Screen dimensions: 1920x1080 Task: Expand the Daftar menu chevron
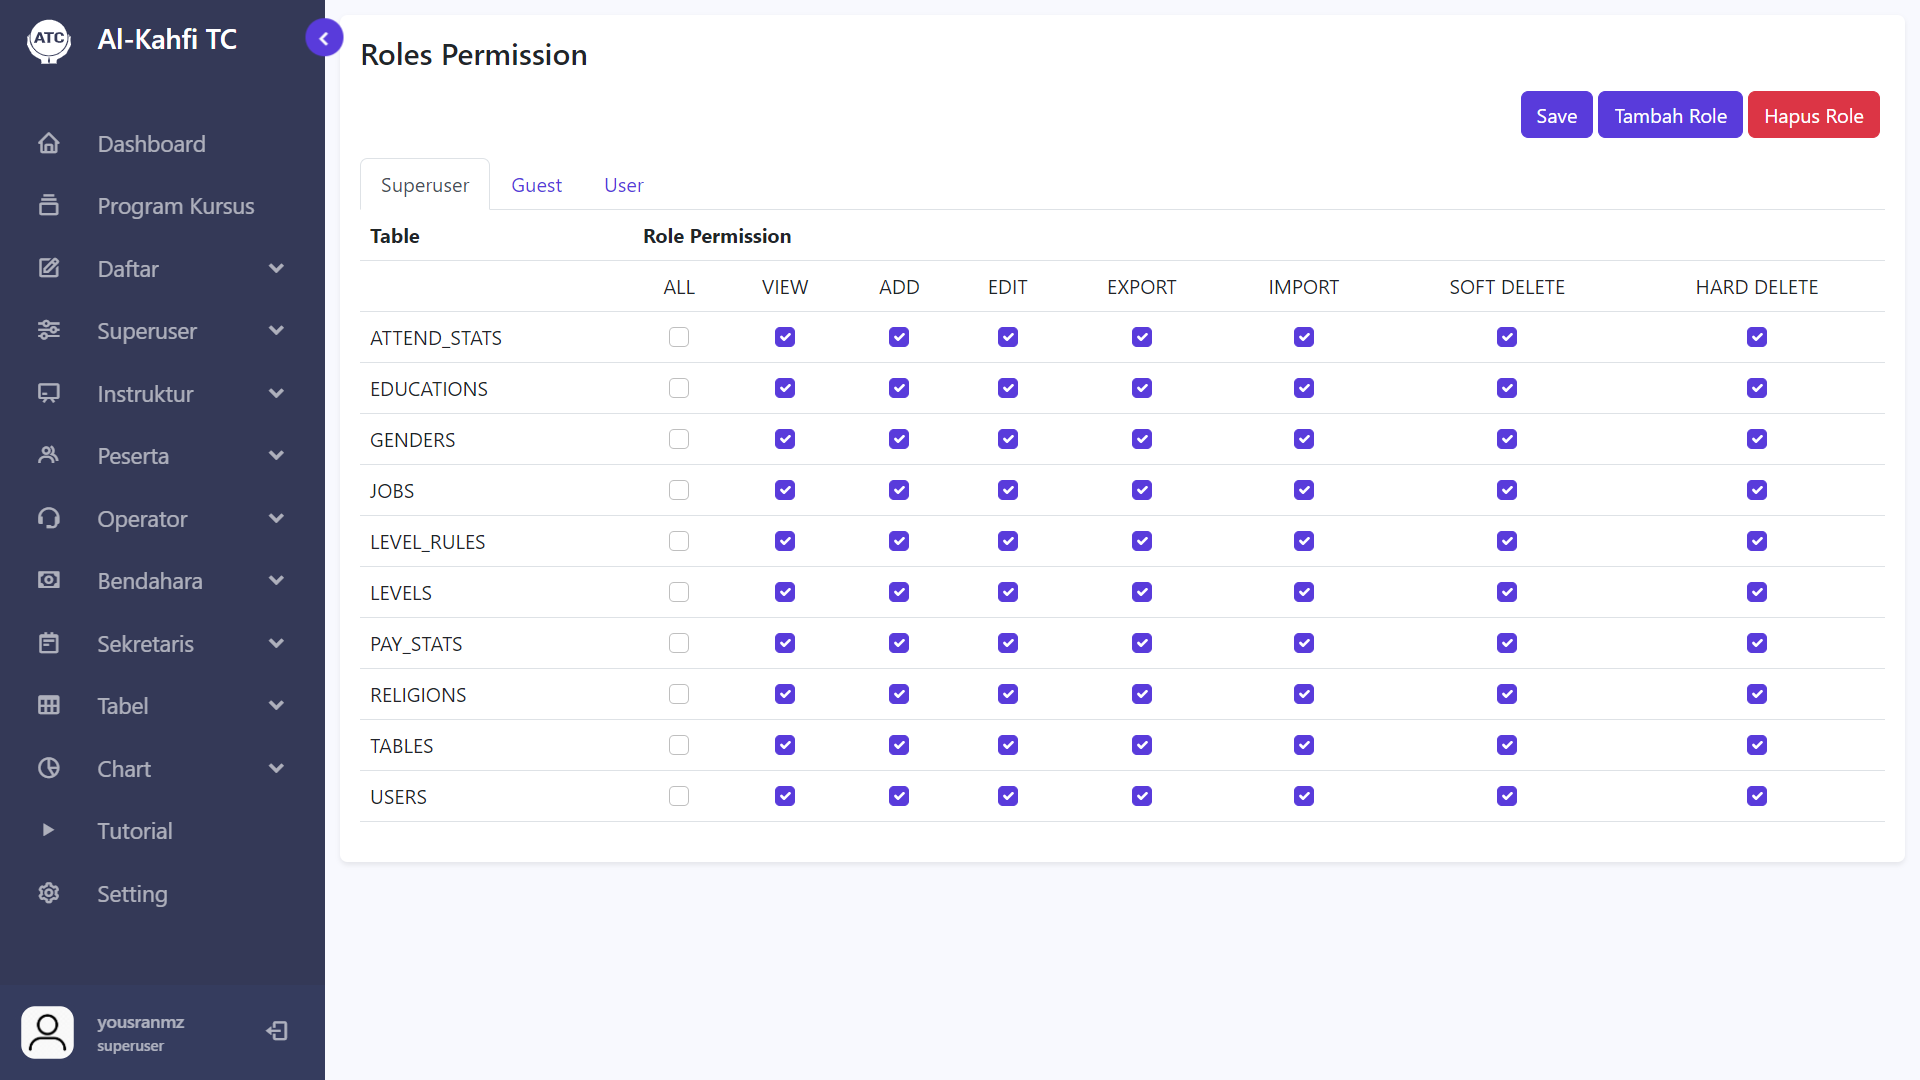(277, 269)
